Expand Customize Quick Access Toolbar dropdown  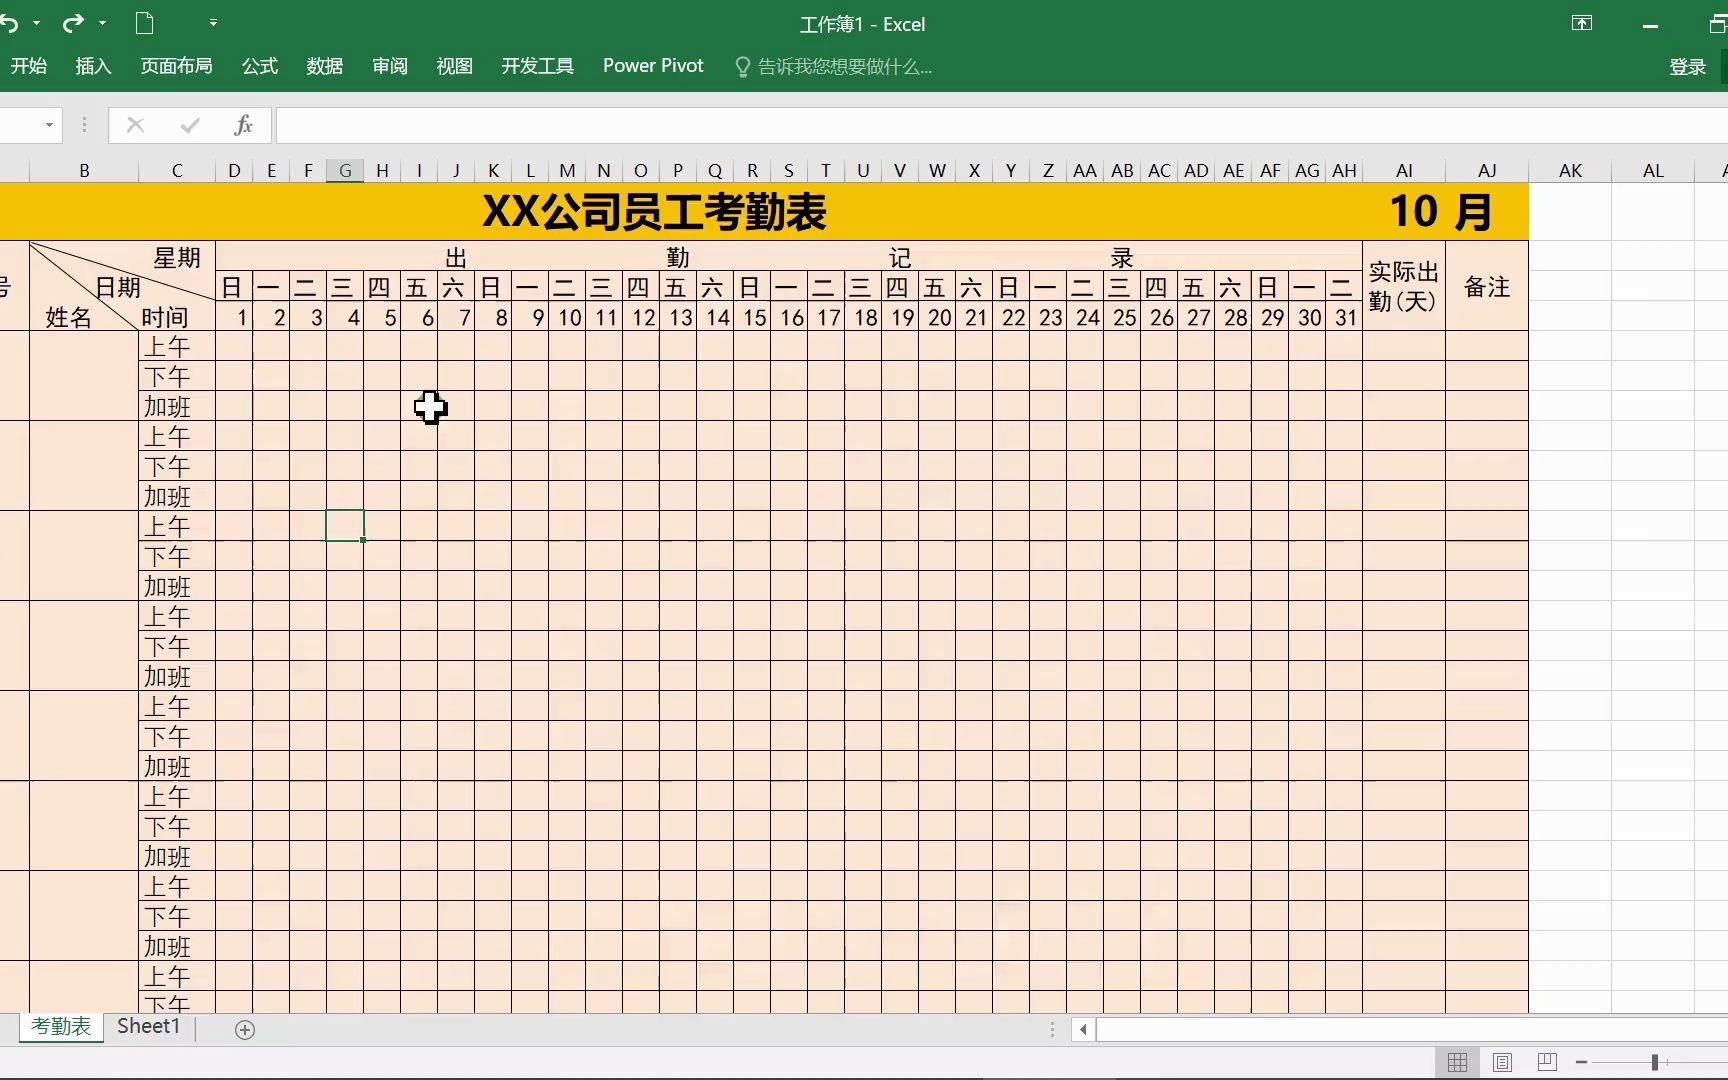[x=213, y=23]
